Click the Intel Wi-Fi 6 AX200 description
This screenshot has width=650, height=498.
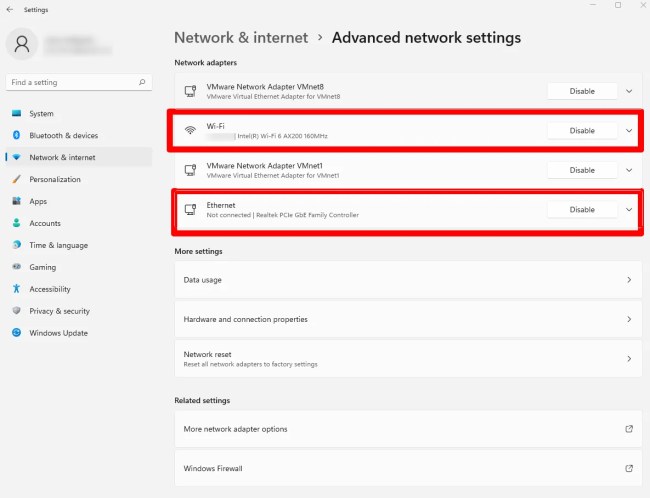[282, 136]
